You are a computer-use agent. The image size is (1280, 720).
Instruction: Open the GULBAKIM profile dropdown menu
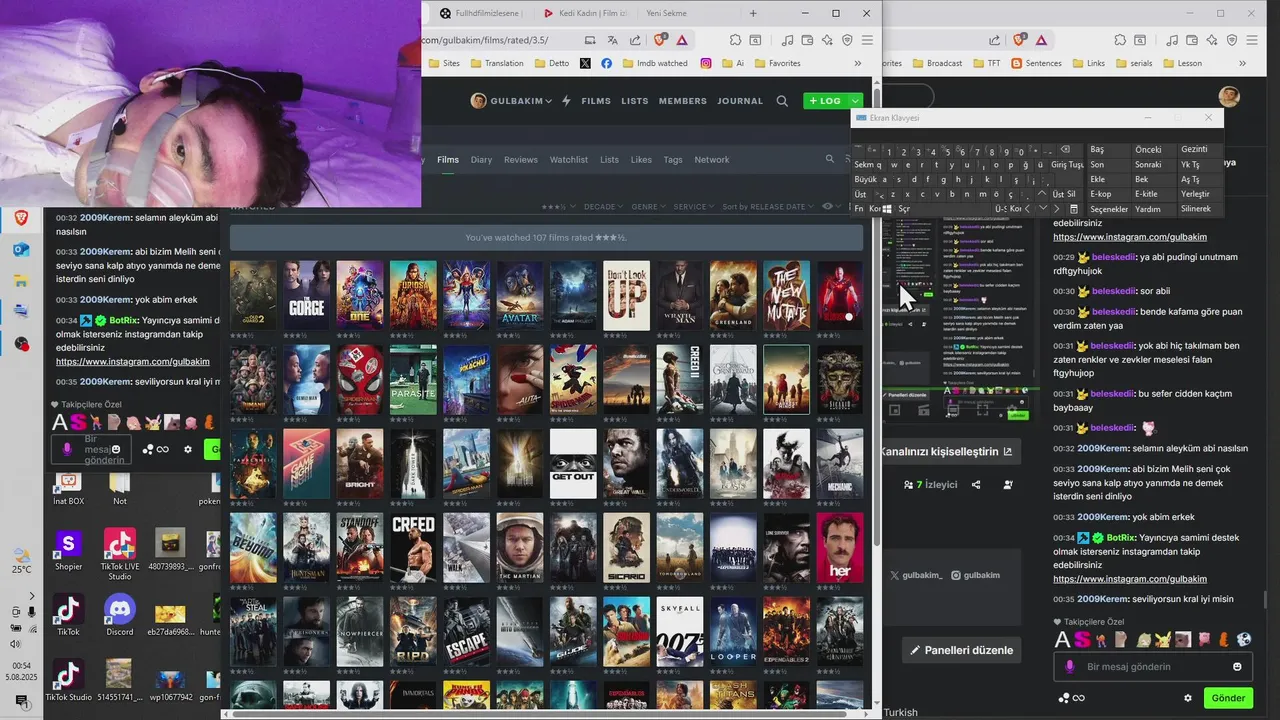pos(510,101)
